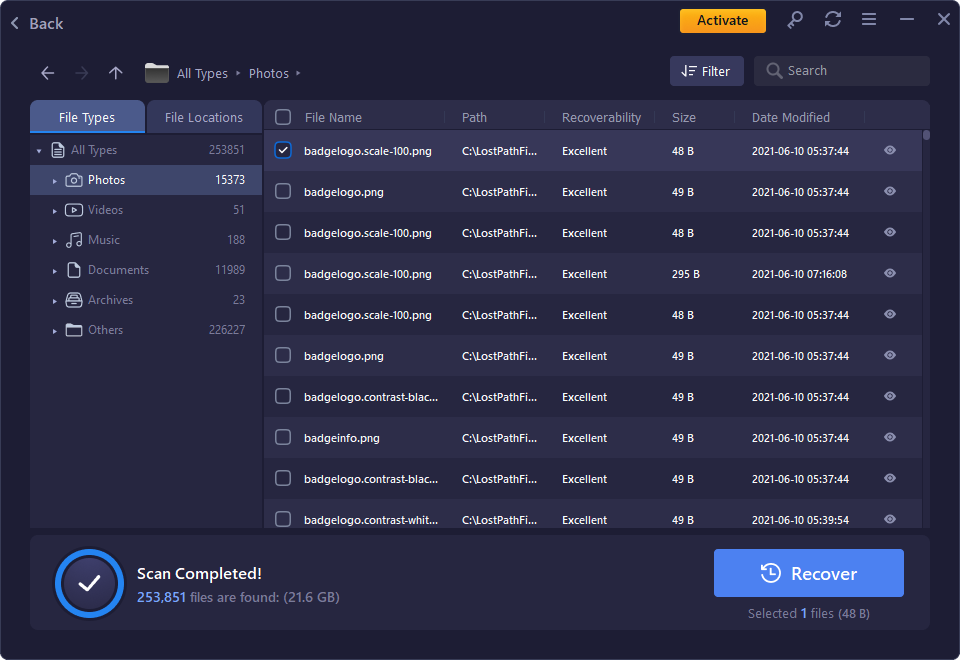Click the refresh scan icon
This screenshot has height=660, width=960.
pos(833,18)
